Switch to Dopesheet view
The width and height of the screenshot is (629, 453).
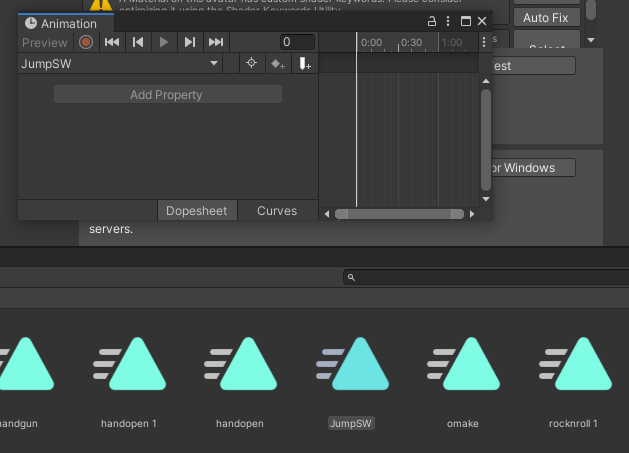[x=197, y=211]
